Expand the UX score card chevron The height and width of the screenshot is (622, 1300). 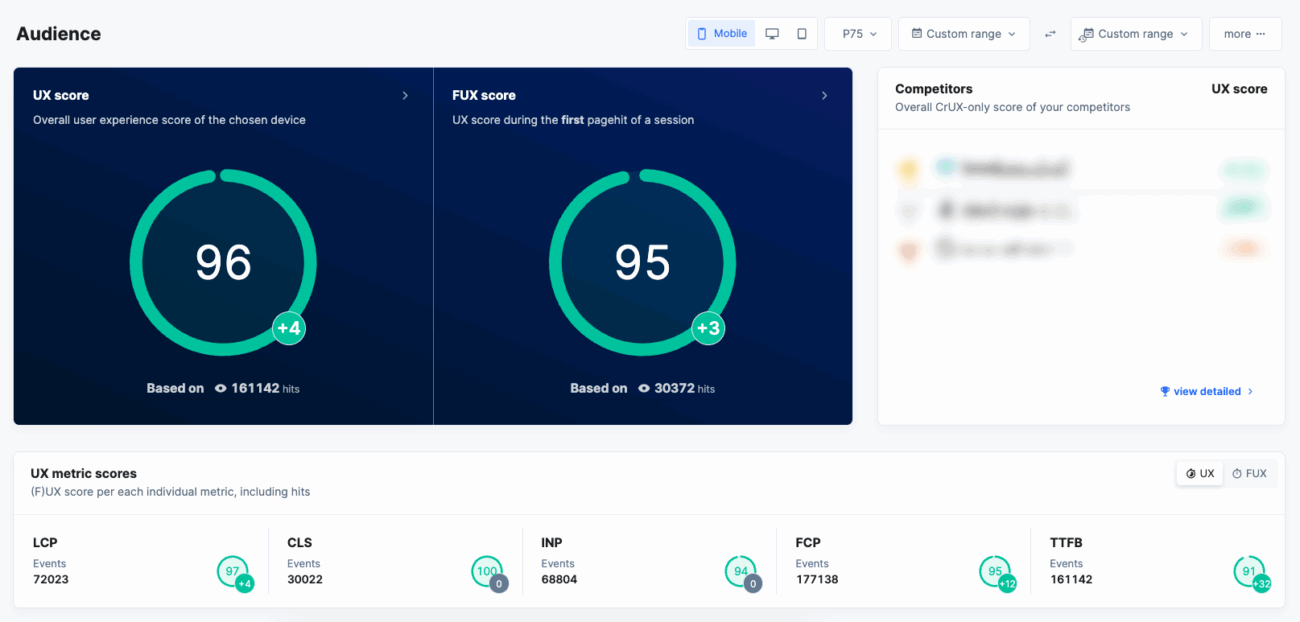tap(405, 96)
